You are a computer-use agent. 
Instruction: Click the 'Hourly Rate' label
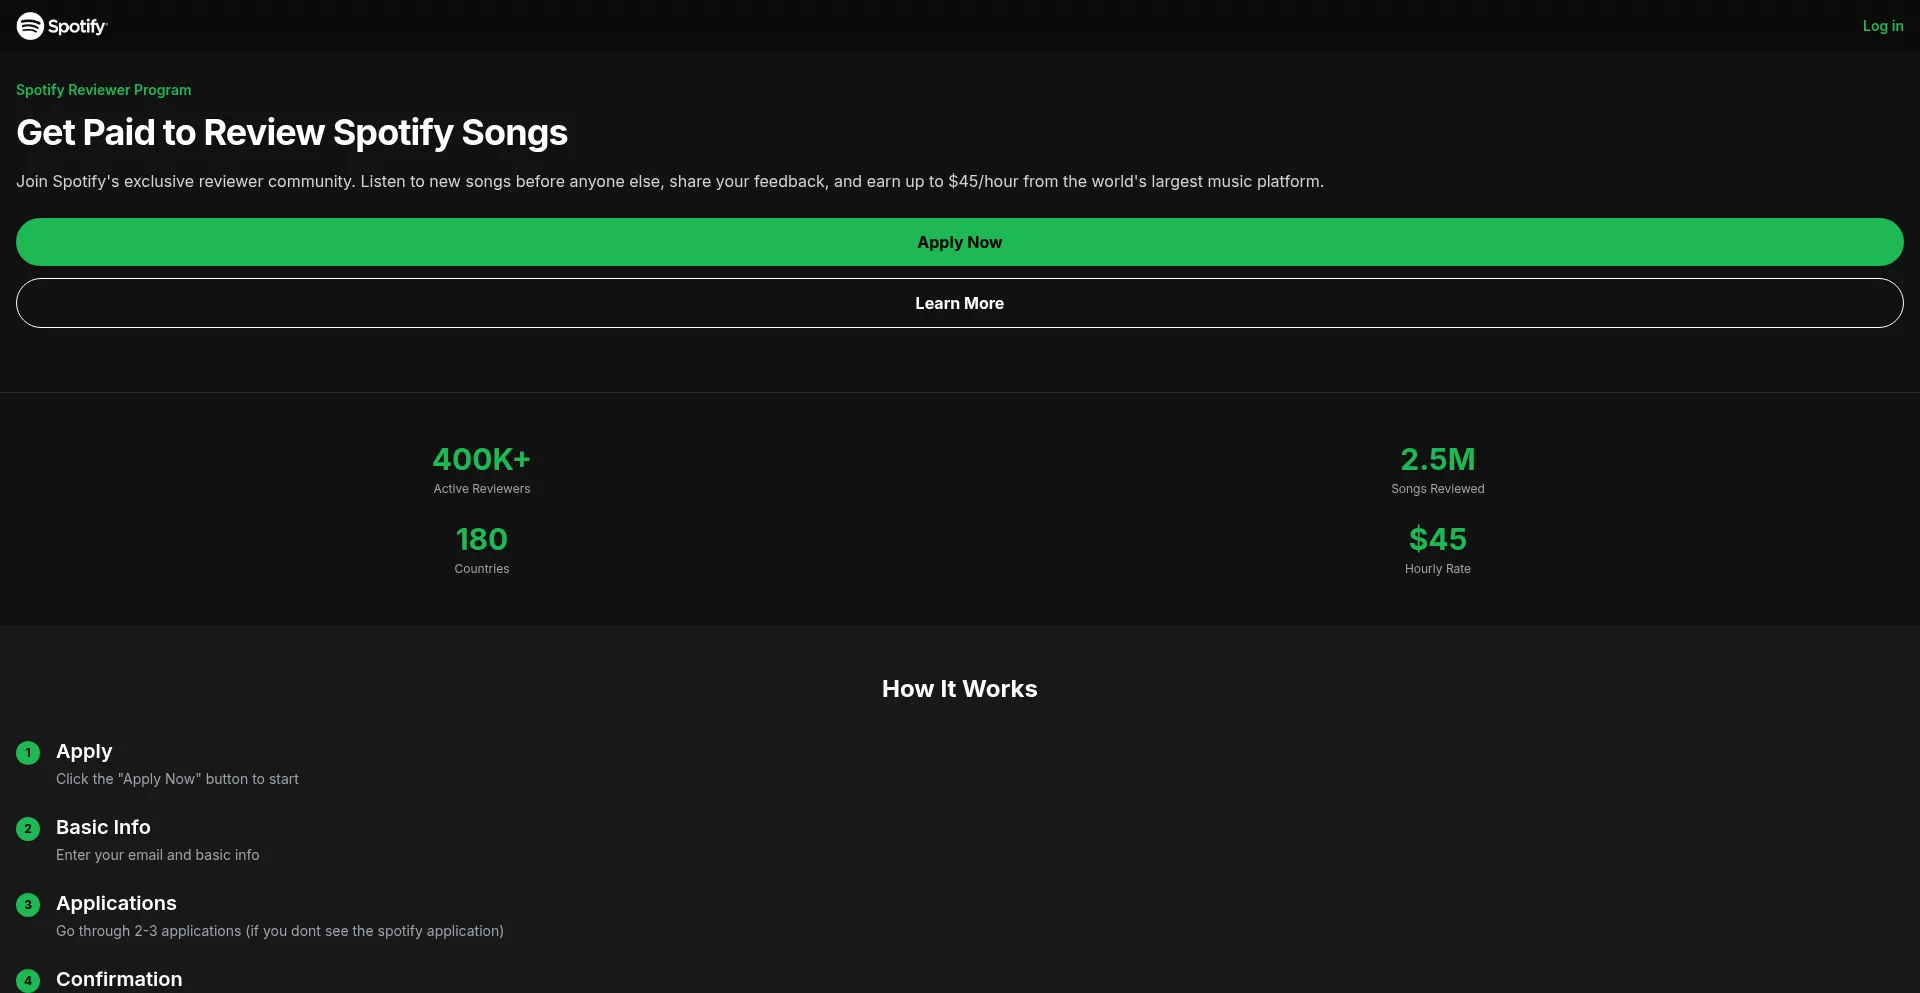(x=1438, y=569)
